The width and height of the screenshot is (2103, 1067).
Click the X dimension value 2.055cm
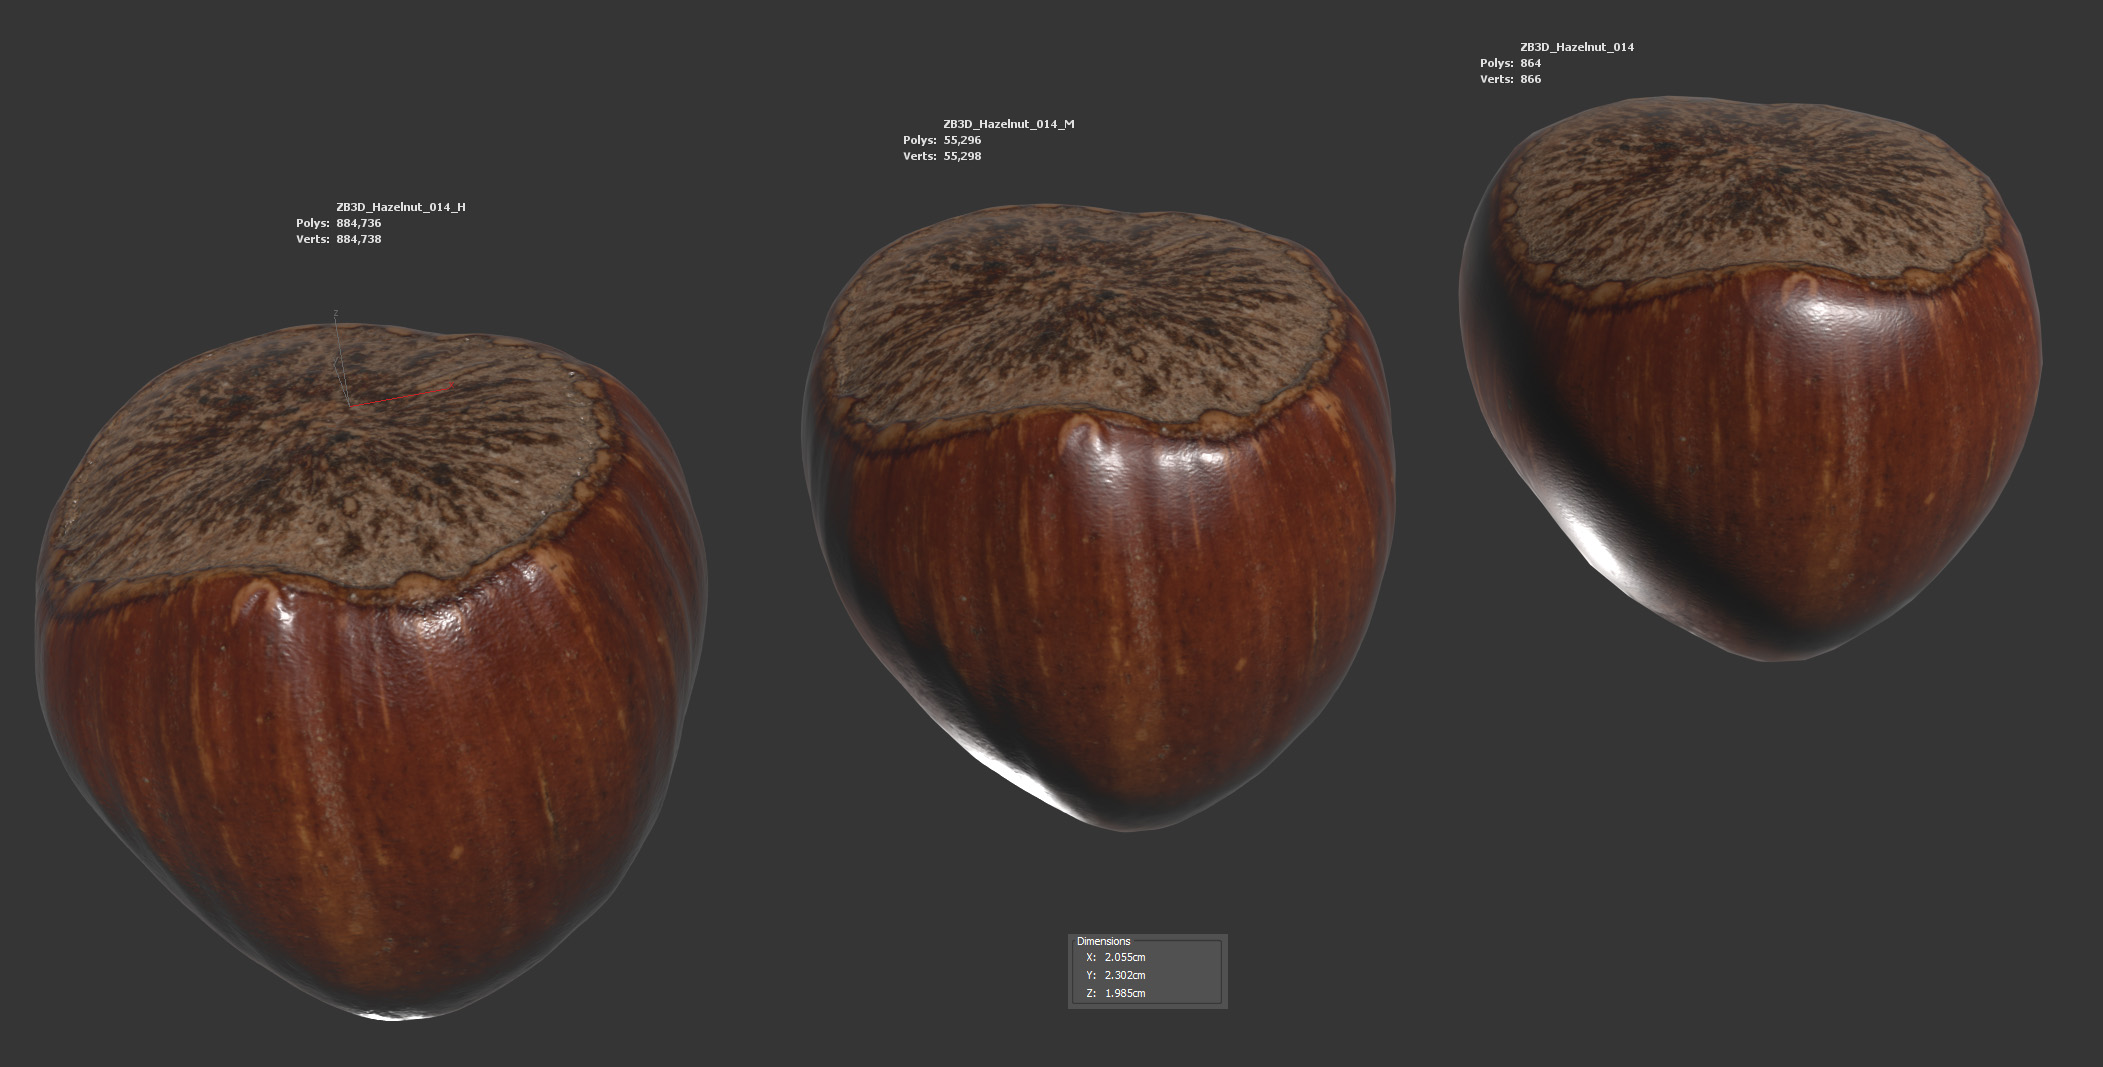click(x=1125, y=957)
